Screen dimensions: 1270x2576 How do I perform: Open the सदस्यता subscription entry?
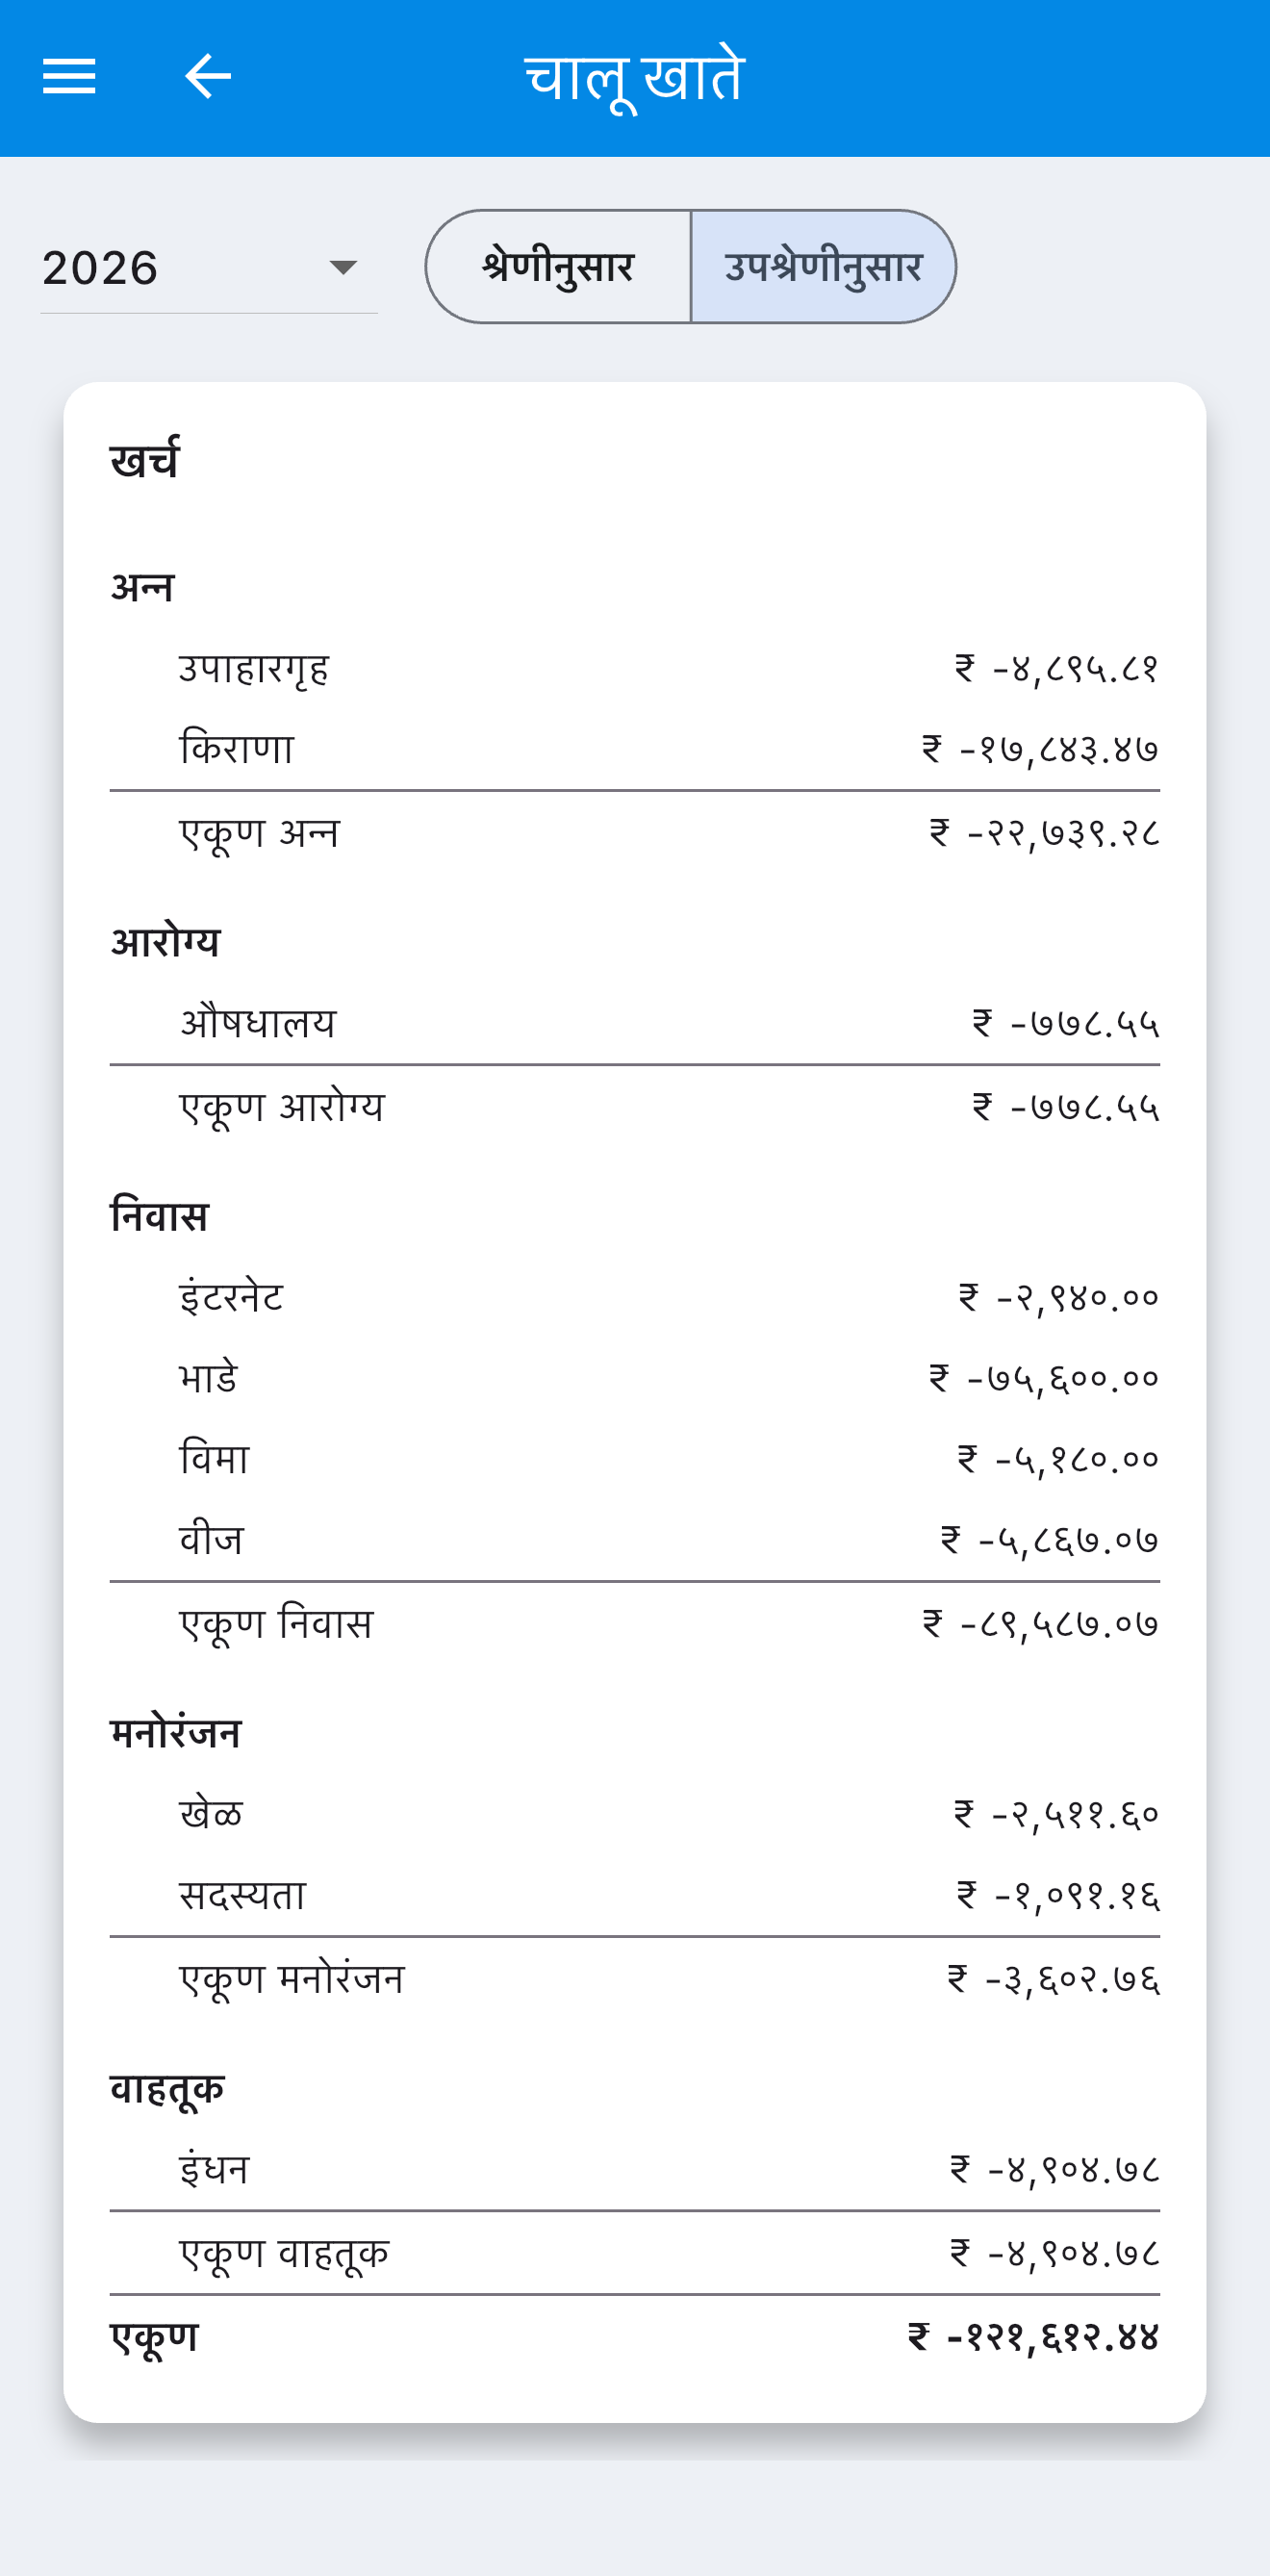635,1895
